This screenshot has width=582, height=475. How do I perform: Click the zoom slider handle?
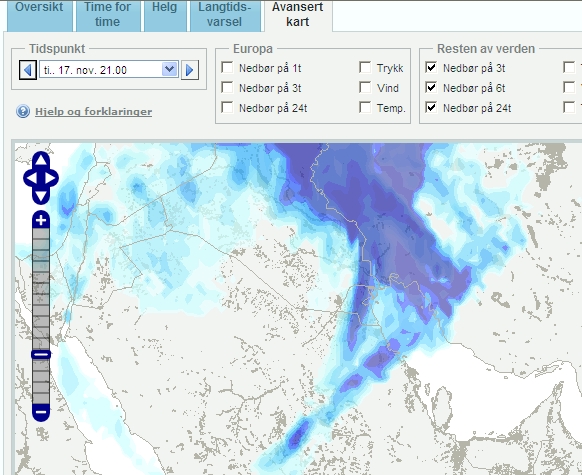point(41,354)
